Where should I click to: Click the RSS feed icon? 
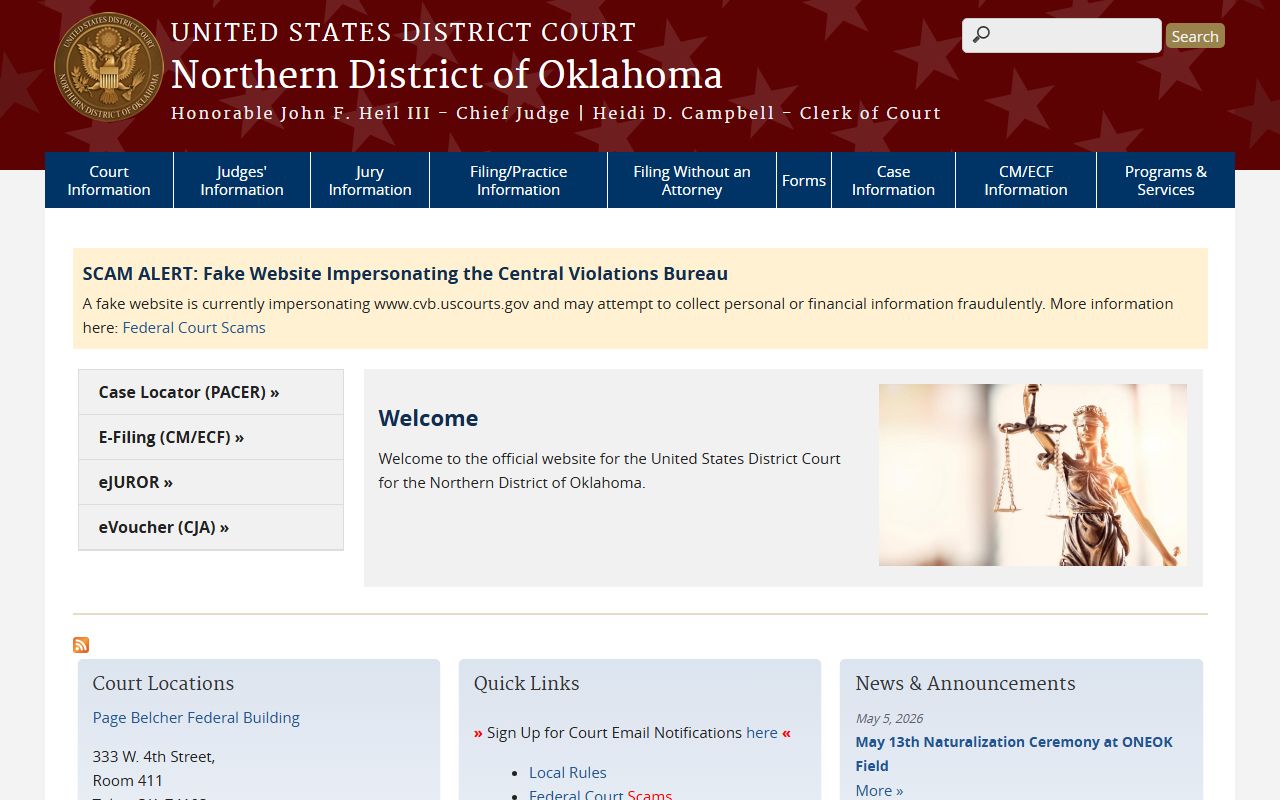81,645
